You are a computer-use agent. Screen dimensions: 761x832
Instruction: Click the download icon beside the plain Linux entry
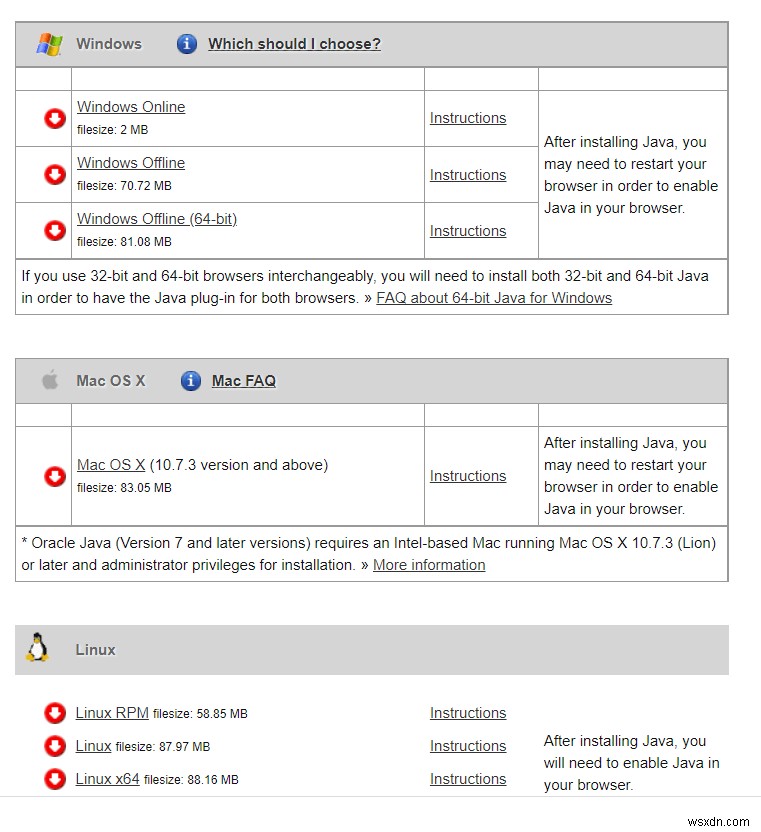point(55,746)
